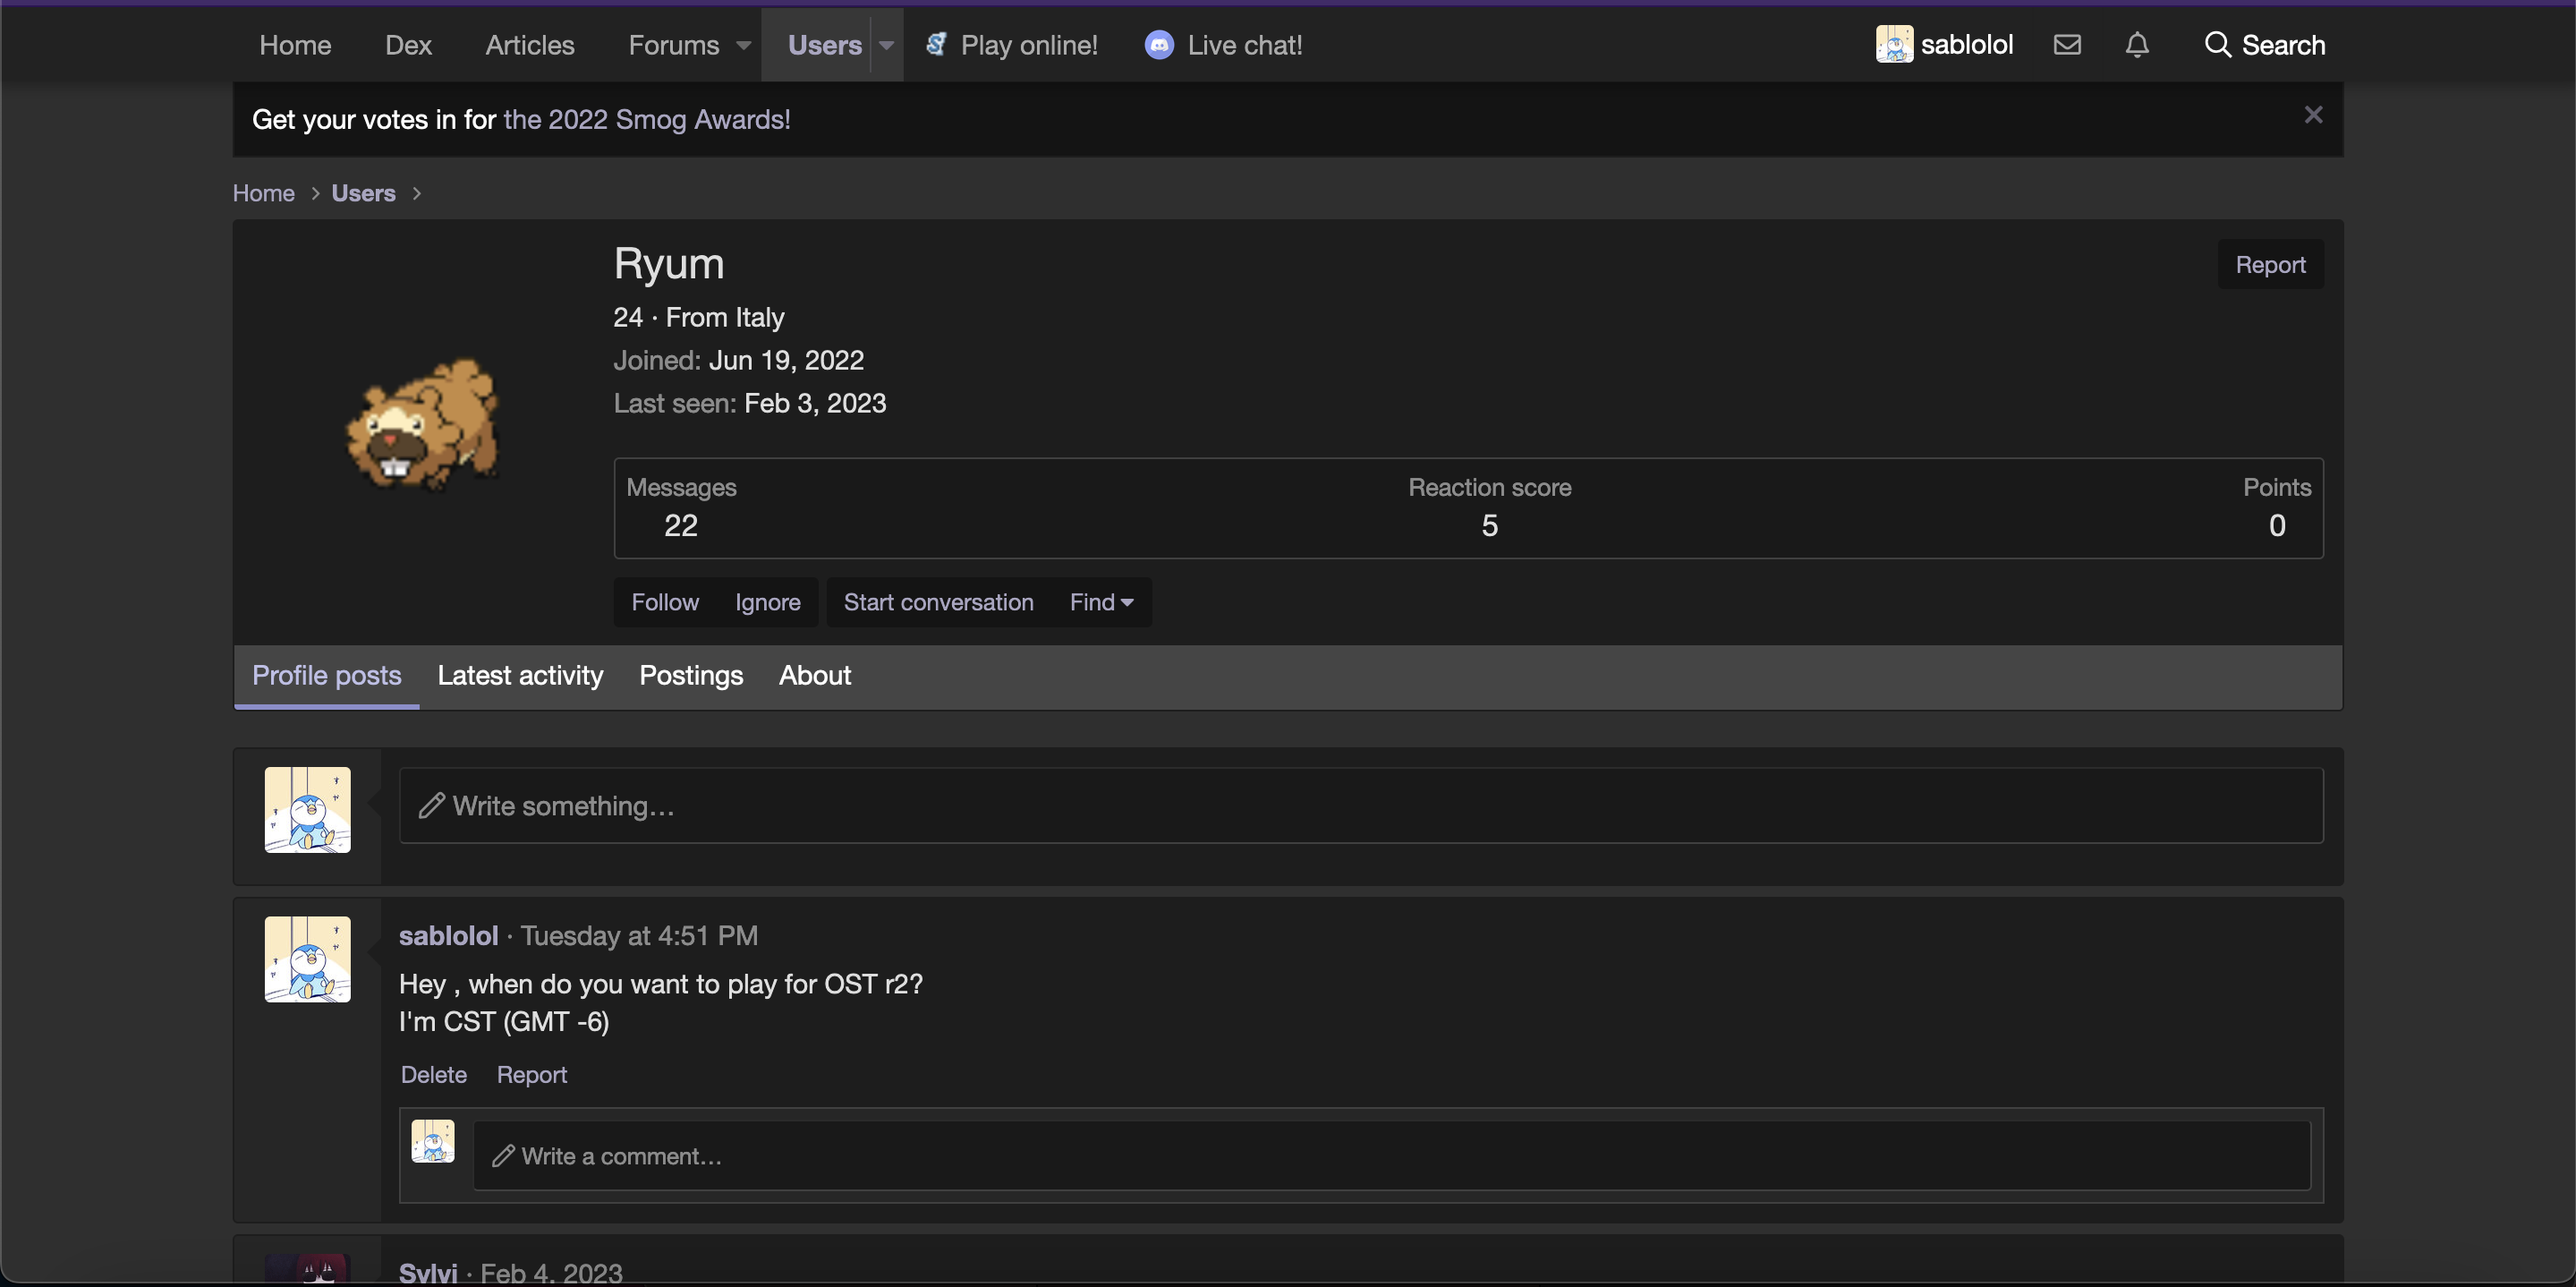The height and width of the screenshot is (1287, 2576).
Task: Click the Messages count 22
Action: (681, 526)
